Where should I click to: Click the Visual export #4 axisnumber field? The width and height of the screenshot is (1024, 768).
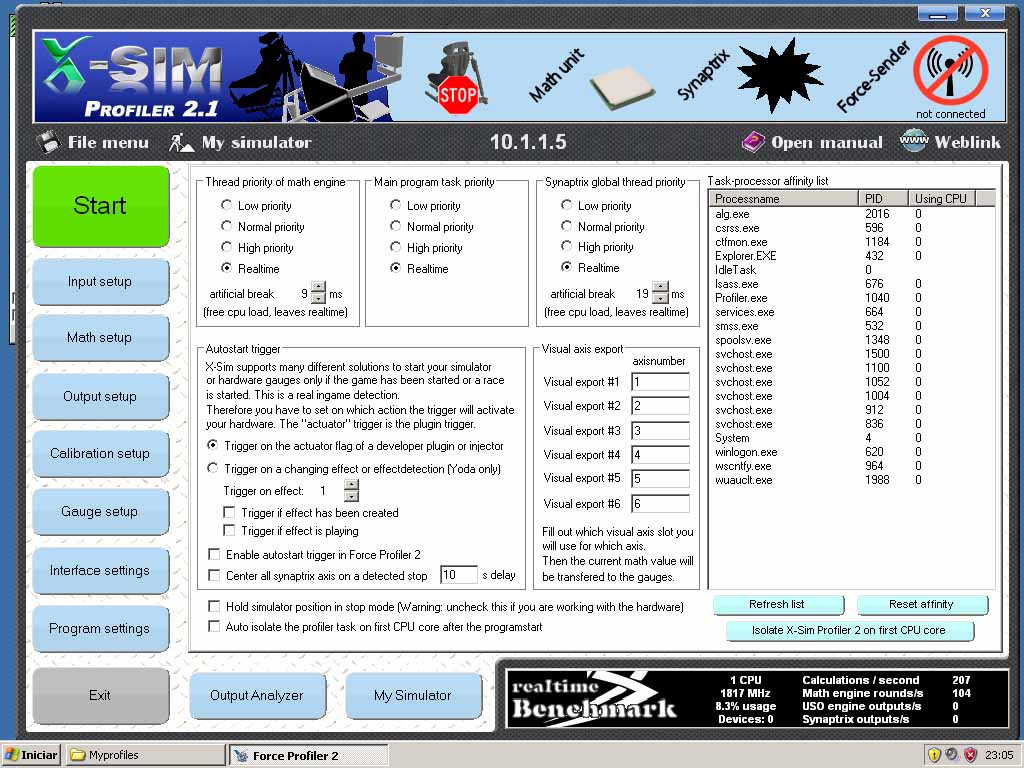click(x=660, y=455)
